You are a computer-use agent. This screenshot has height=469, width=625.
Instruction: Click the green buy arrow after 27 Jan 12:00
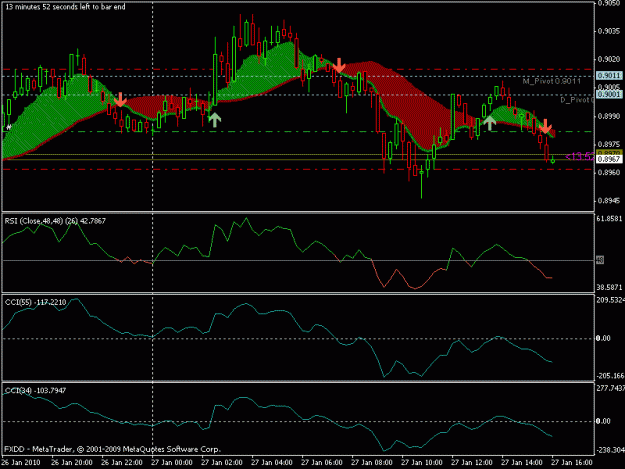(x=489, y=123)
